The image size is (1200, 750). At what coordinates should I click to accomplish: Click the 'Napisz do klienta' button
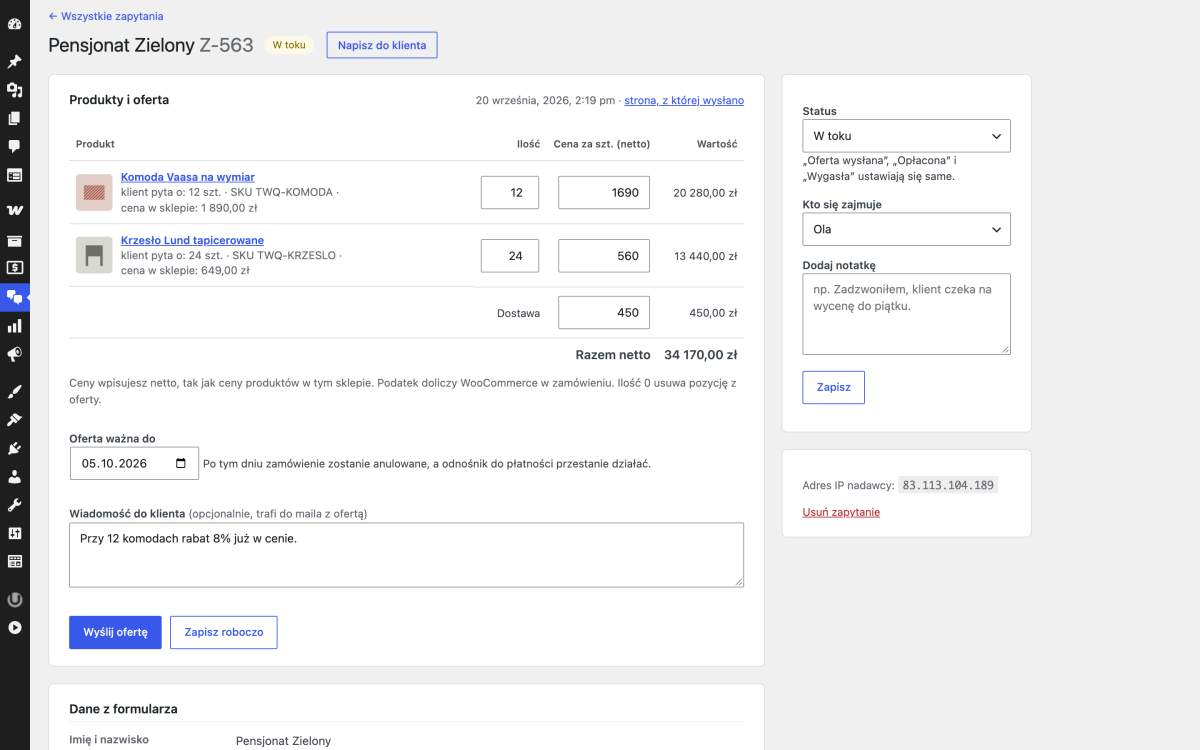382,45
